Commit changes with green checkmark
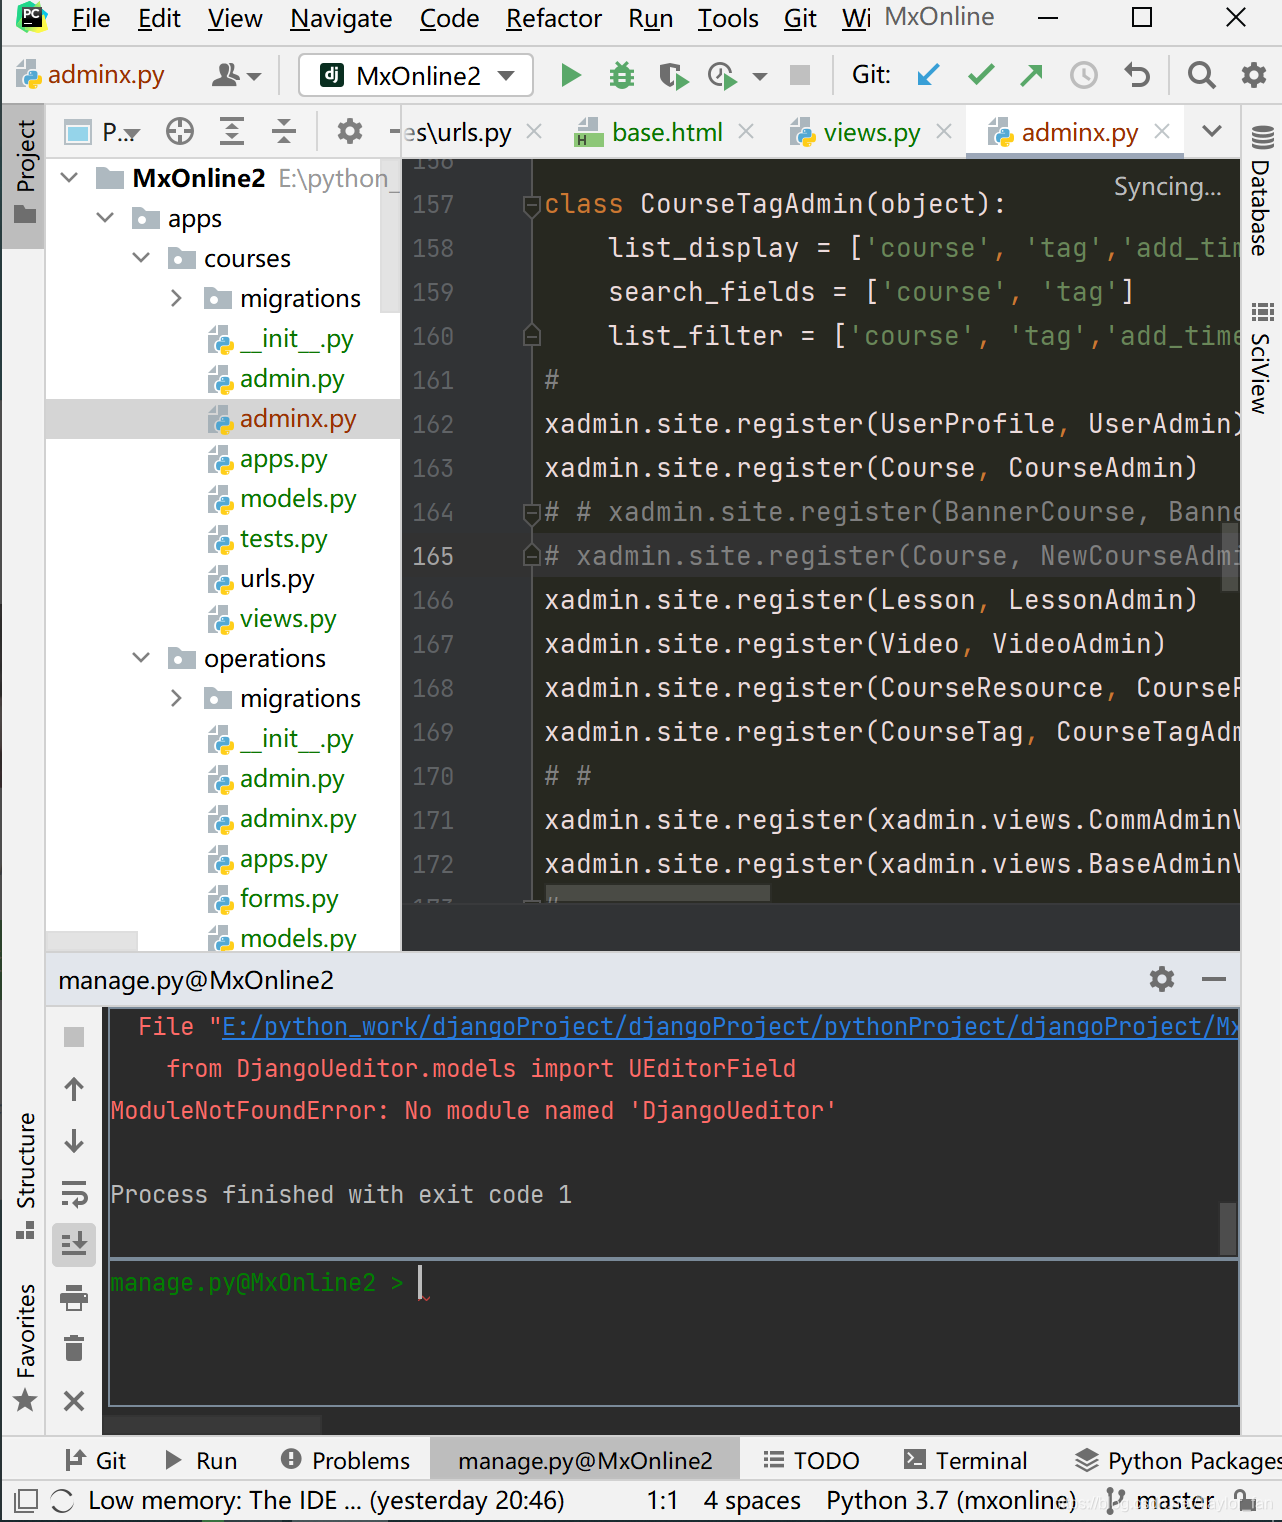This screenshot has height=1522, width=1282. 981,75
